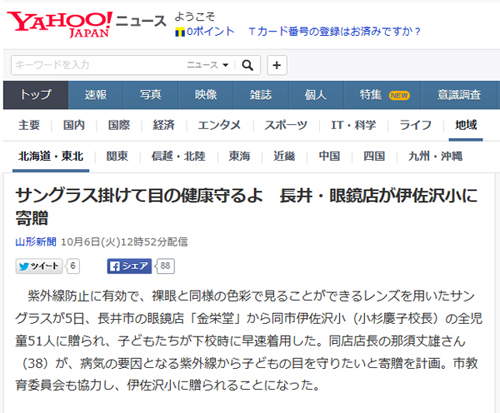Open the 国内 category
The width and height of the screenshot is (500, 413).
(74, 125)
